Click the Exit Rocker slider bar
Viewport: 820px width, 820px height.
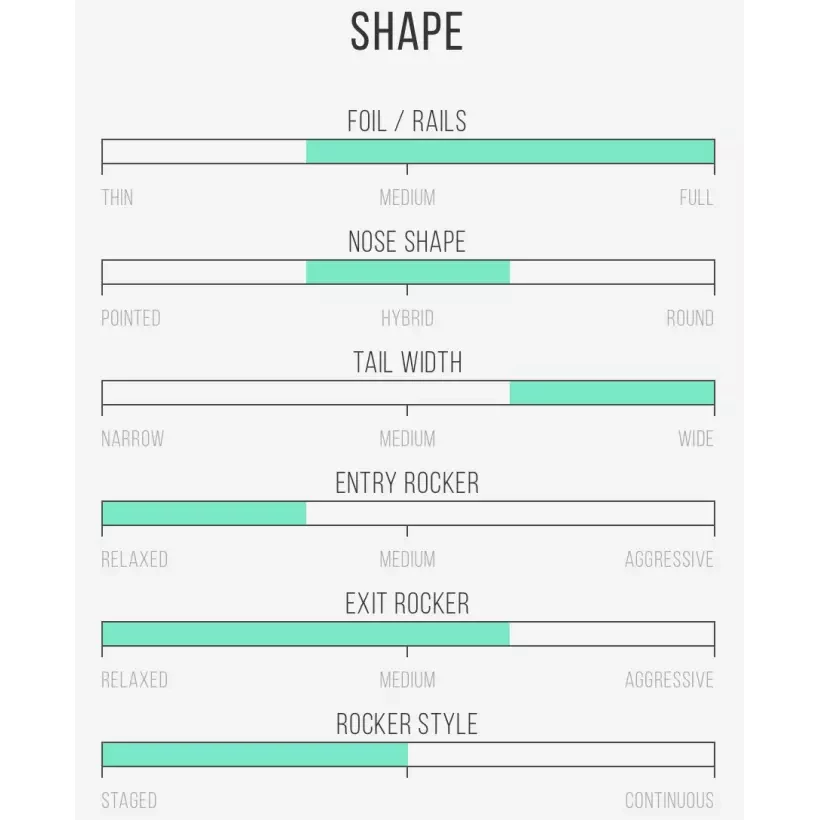pos(408,634)
